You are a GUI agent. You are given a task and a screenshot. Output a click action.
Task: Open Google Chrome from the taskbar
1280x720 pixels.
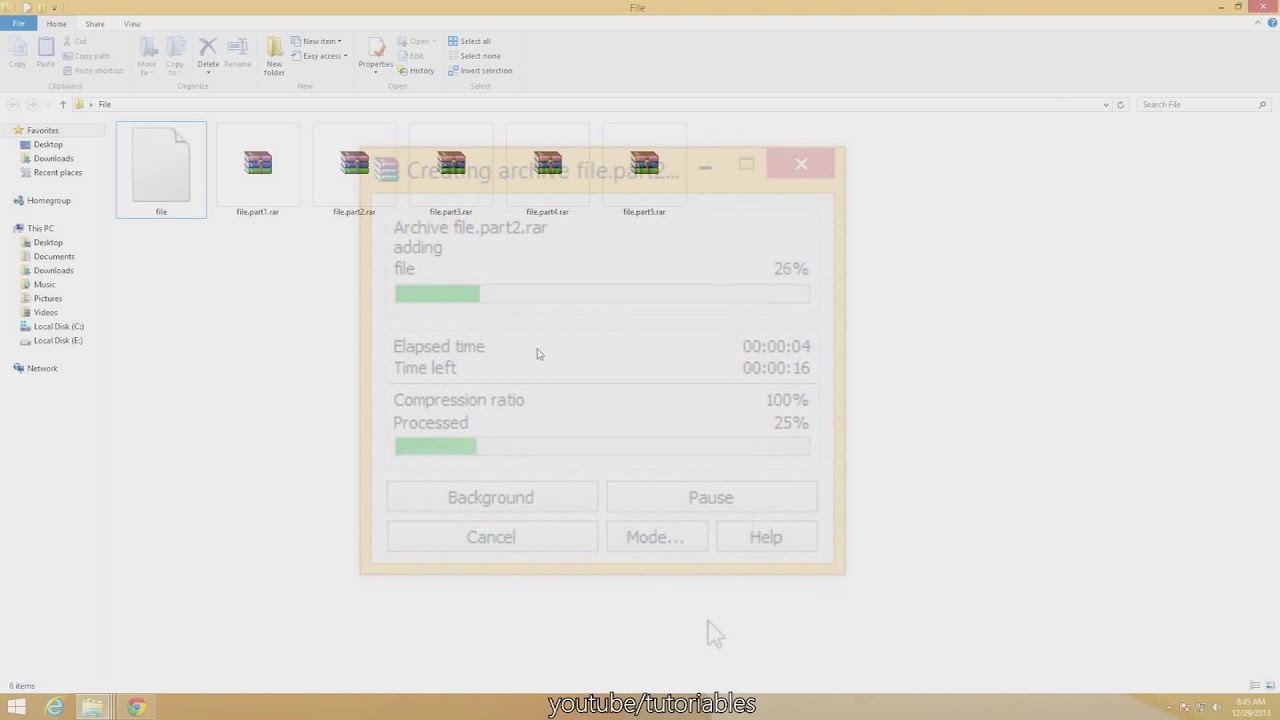136,708
